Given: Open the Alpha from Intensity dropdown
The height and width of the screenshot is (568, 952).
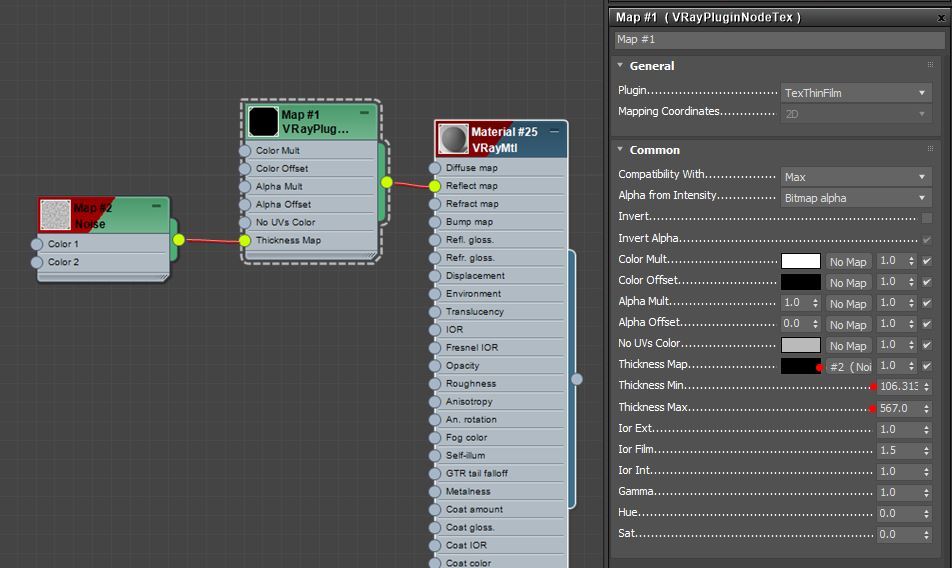Looking at the screenshot, I should 855,198.
